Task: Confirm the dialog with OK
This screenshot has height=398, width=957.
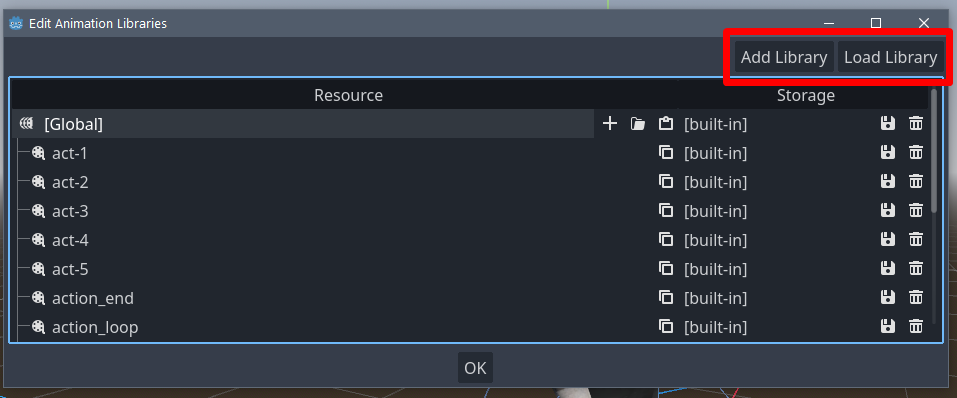Action: coord(475,368)
